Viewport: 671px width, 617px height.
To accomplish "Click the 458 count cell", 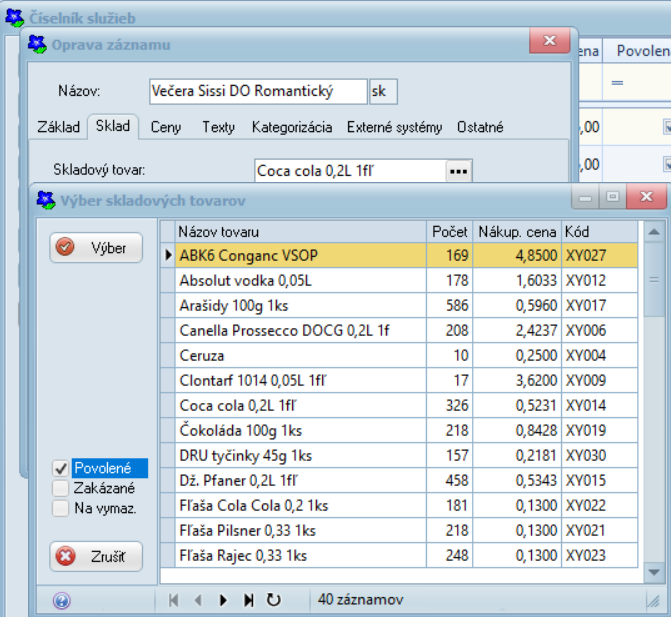I will pos(449,480).
